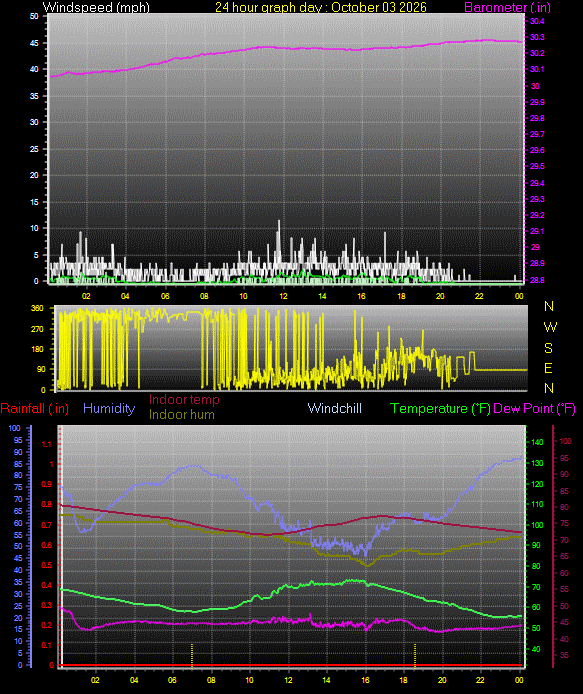
Task: Click the '180' wind direction axis value
Action: (x=38, y=349)
